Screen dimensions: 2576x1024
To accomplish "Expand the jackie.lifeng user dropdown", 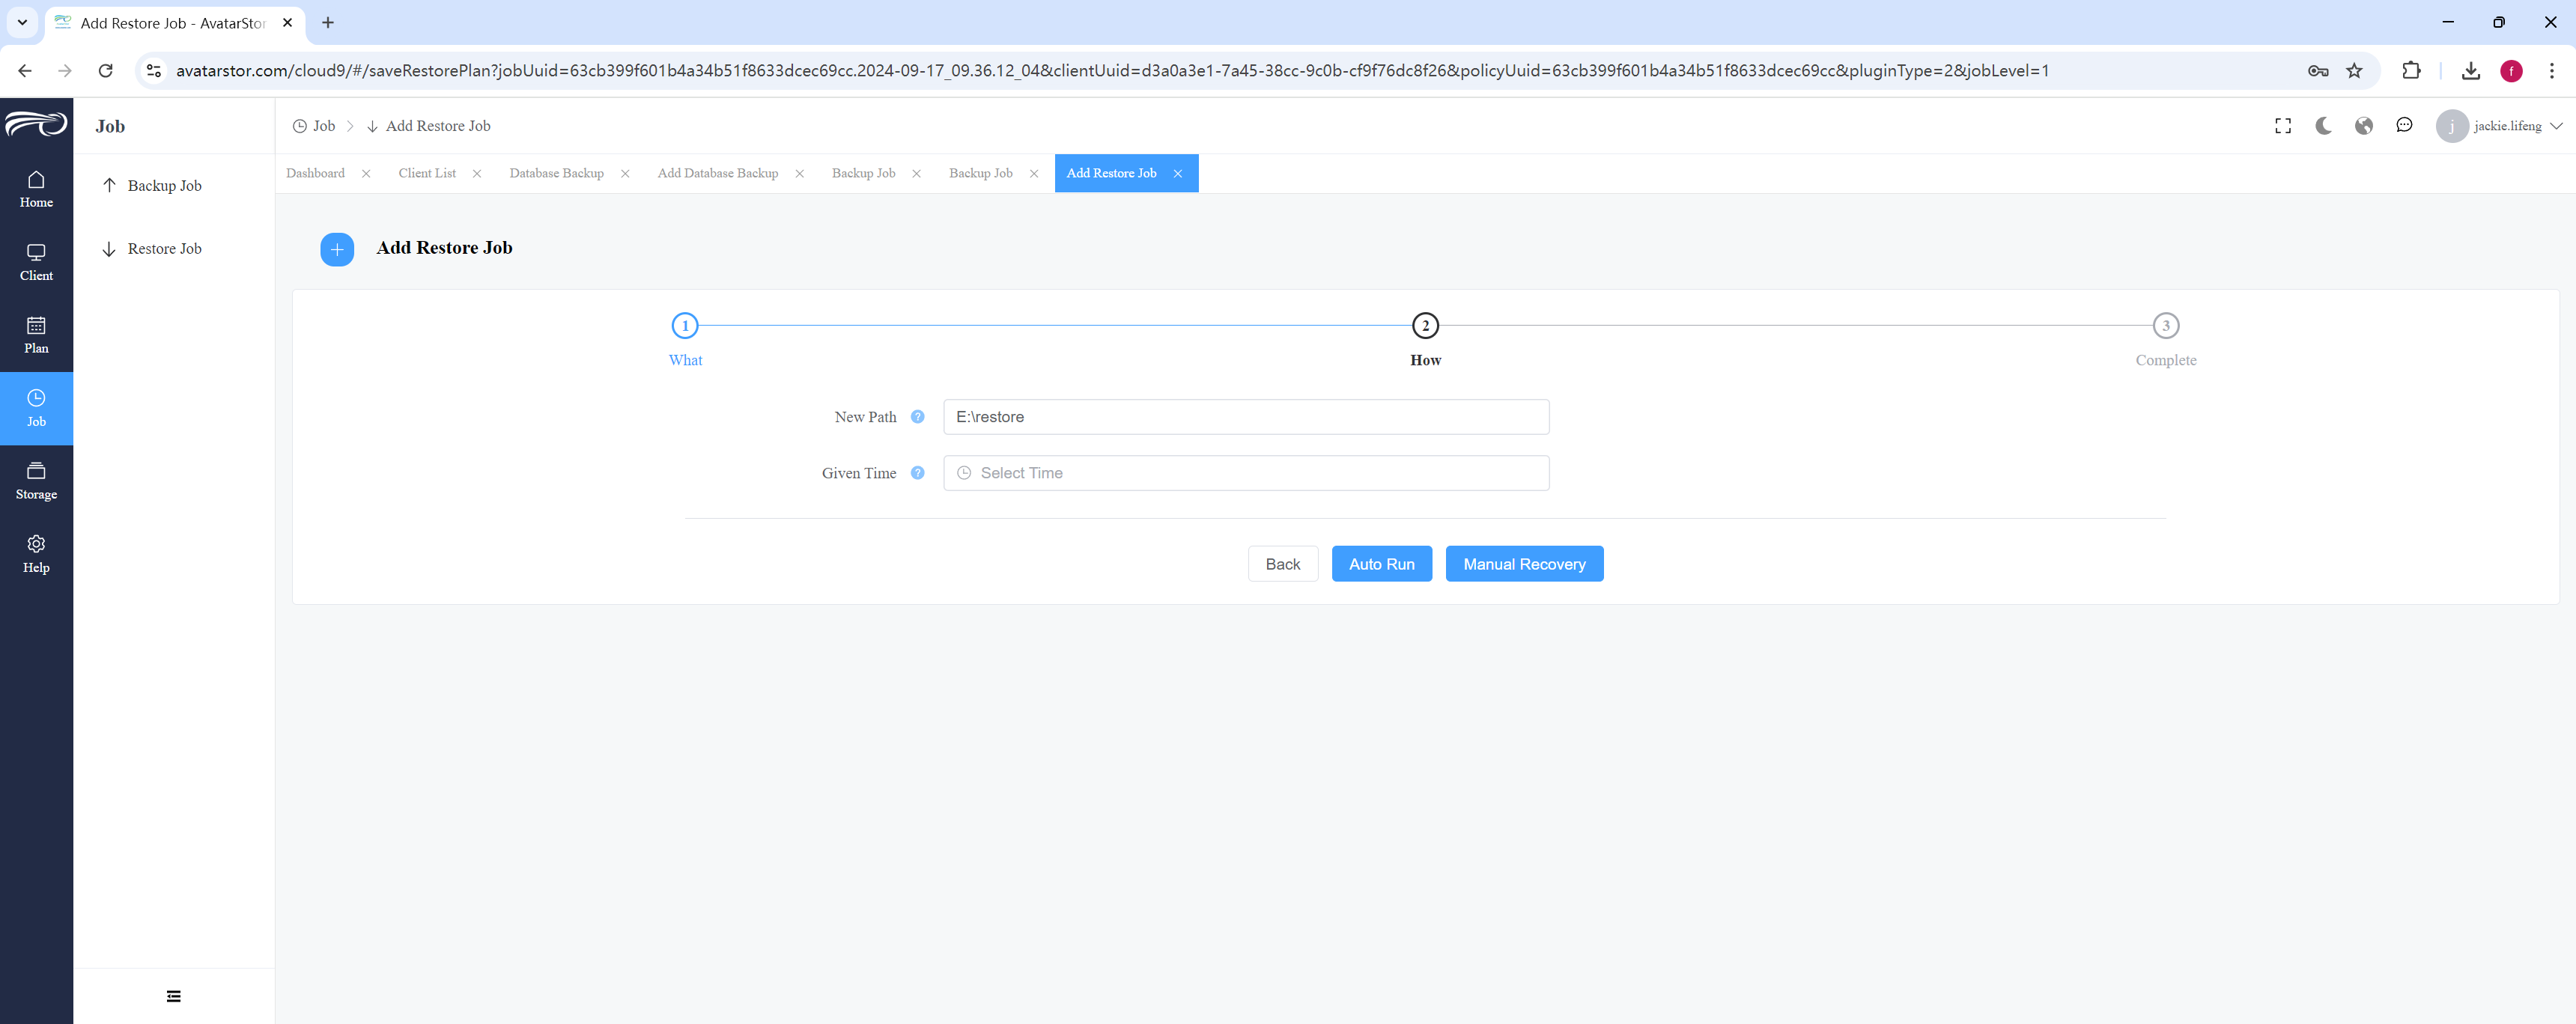I will pos(2500,126).
